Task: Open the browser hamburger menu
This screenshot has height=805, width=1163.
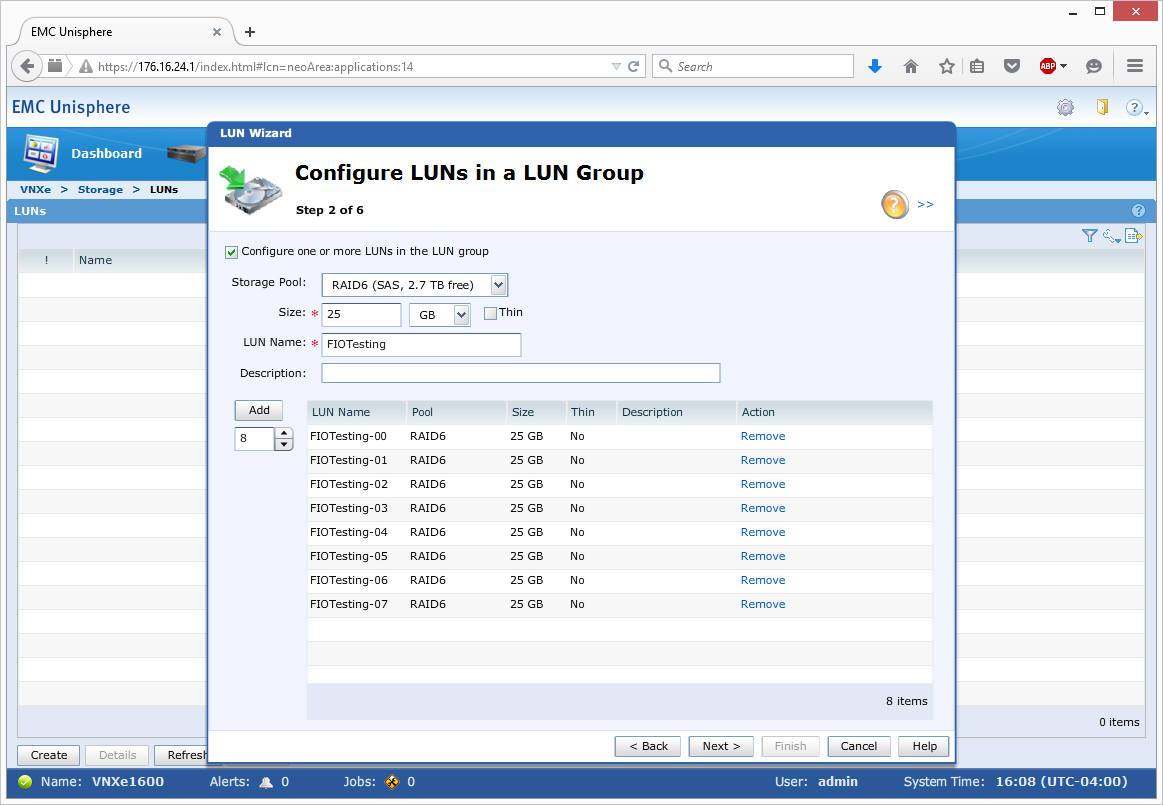Action: [1135, 66]
